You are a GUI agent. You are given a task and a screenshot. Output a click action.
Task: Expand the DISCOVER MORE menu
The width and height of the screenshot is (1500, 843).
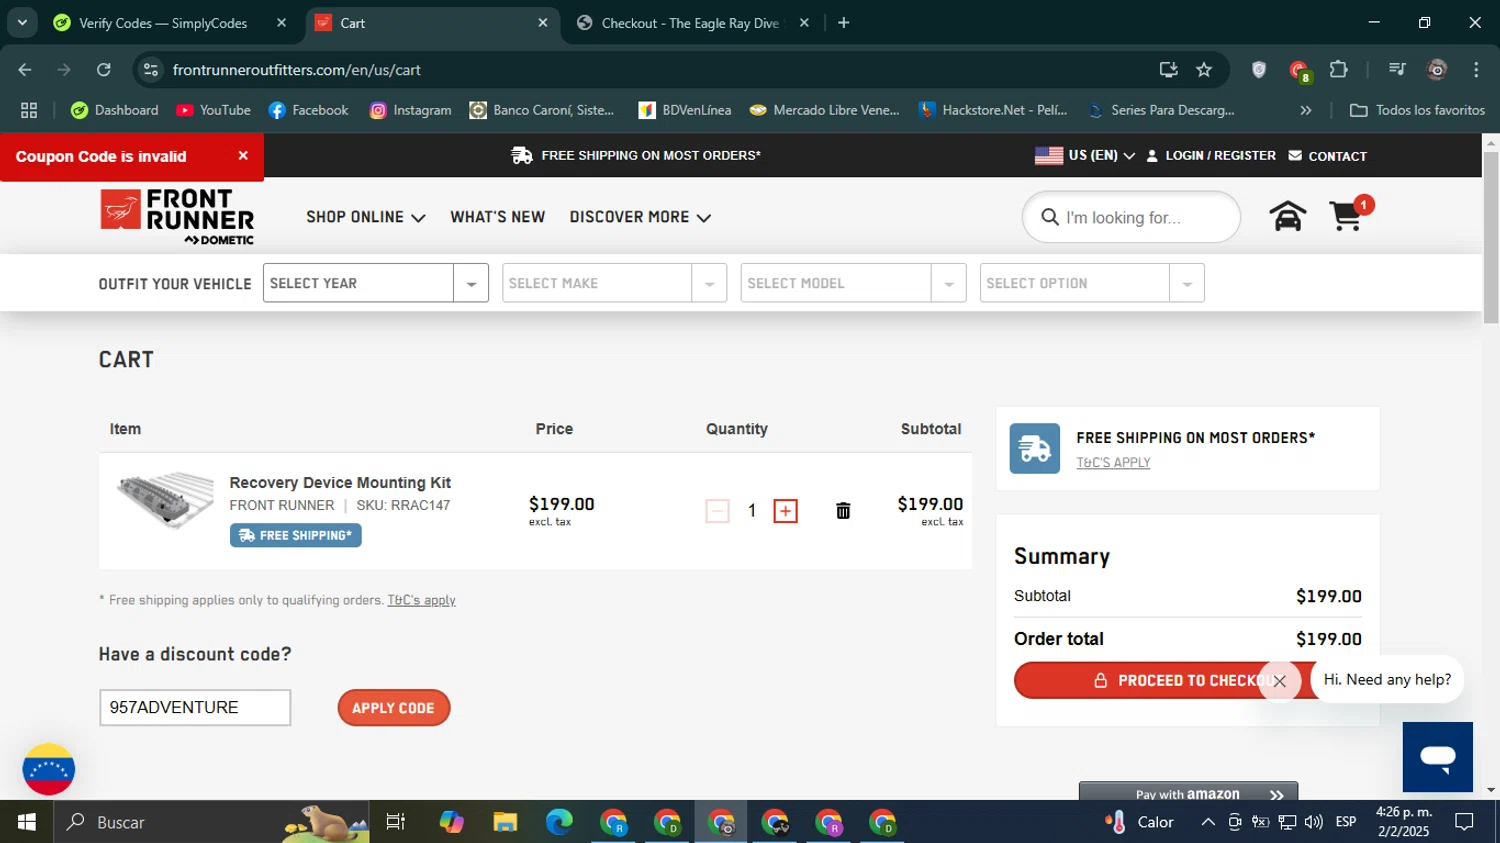coord(640,217)
